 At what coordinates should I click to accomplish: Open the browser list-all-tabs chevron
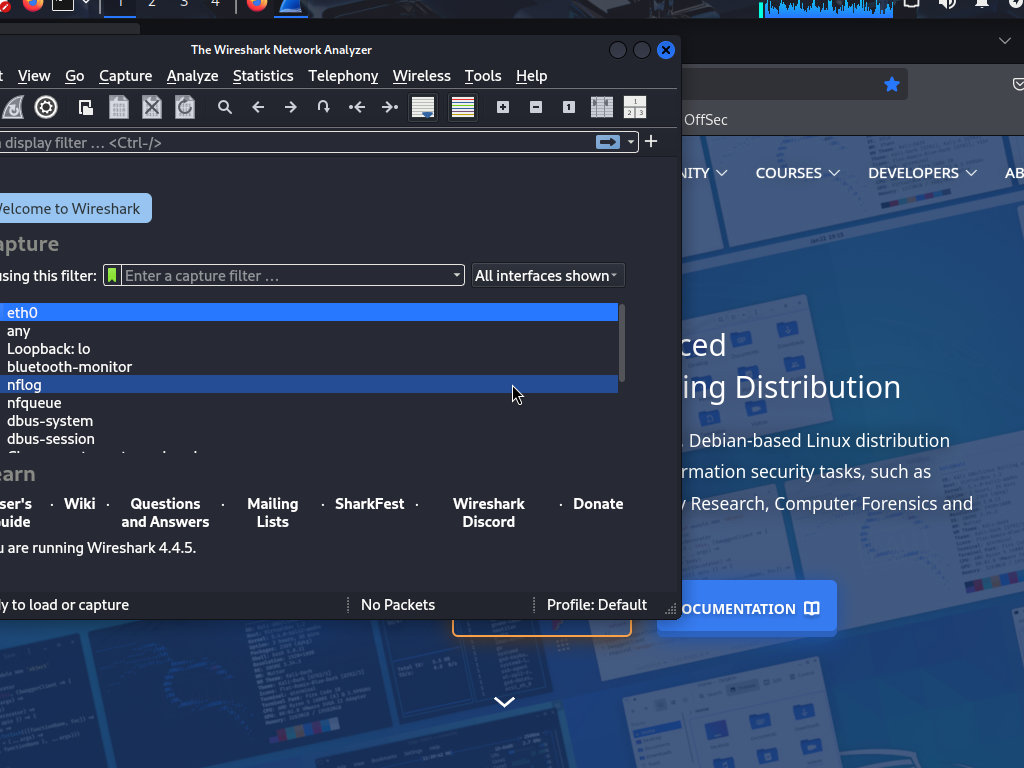coord(1004,40)
